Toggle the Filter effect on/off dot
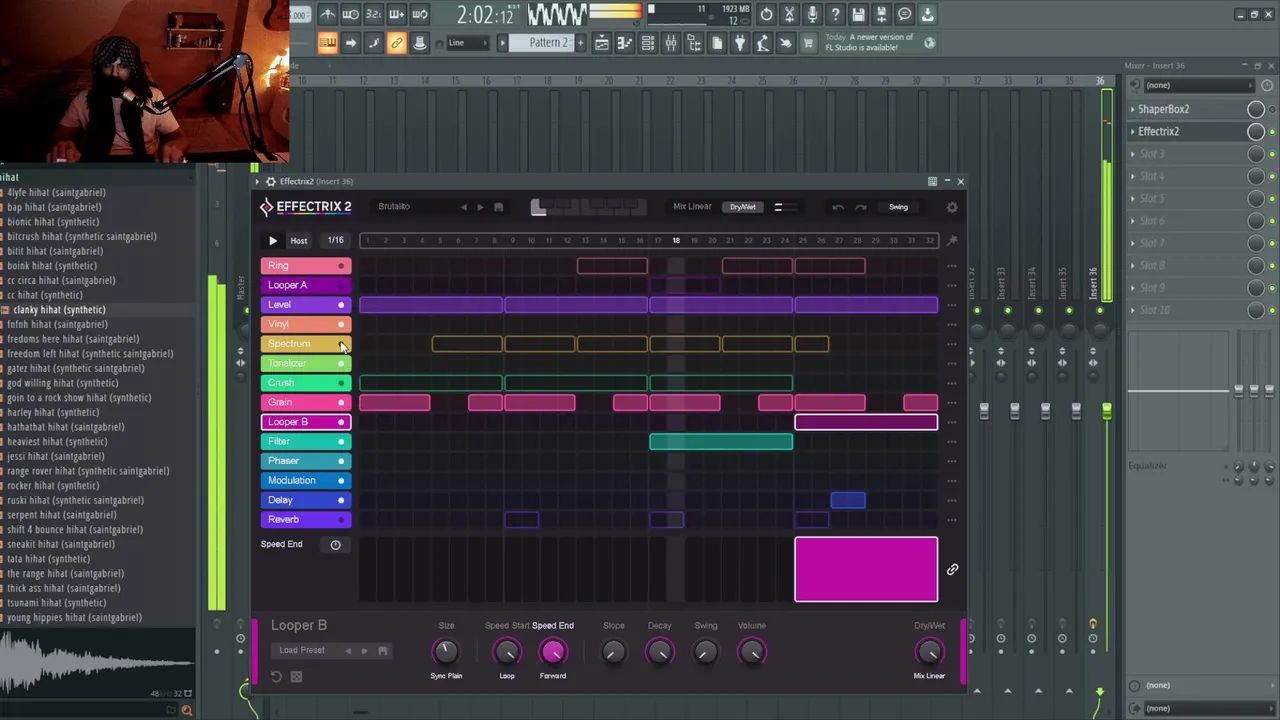Viewport: 1280px width, 720px height. coord(341,441)
